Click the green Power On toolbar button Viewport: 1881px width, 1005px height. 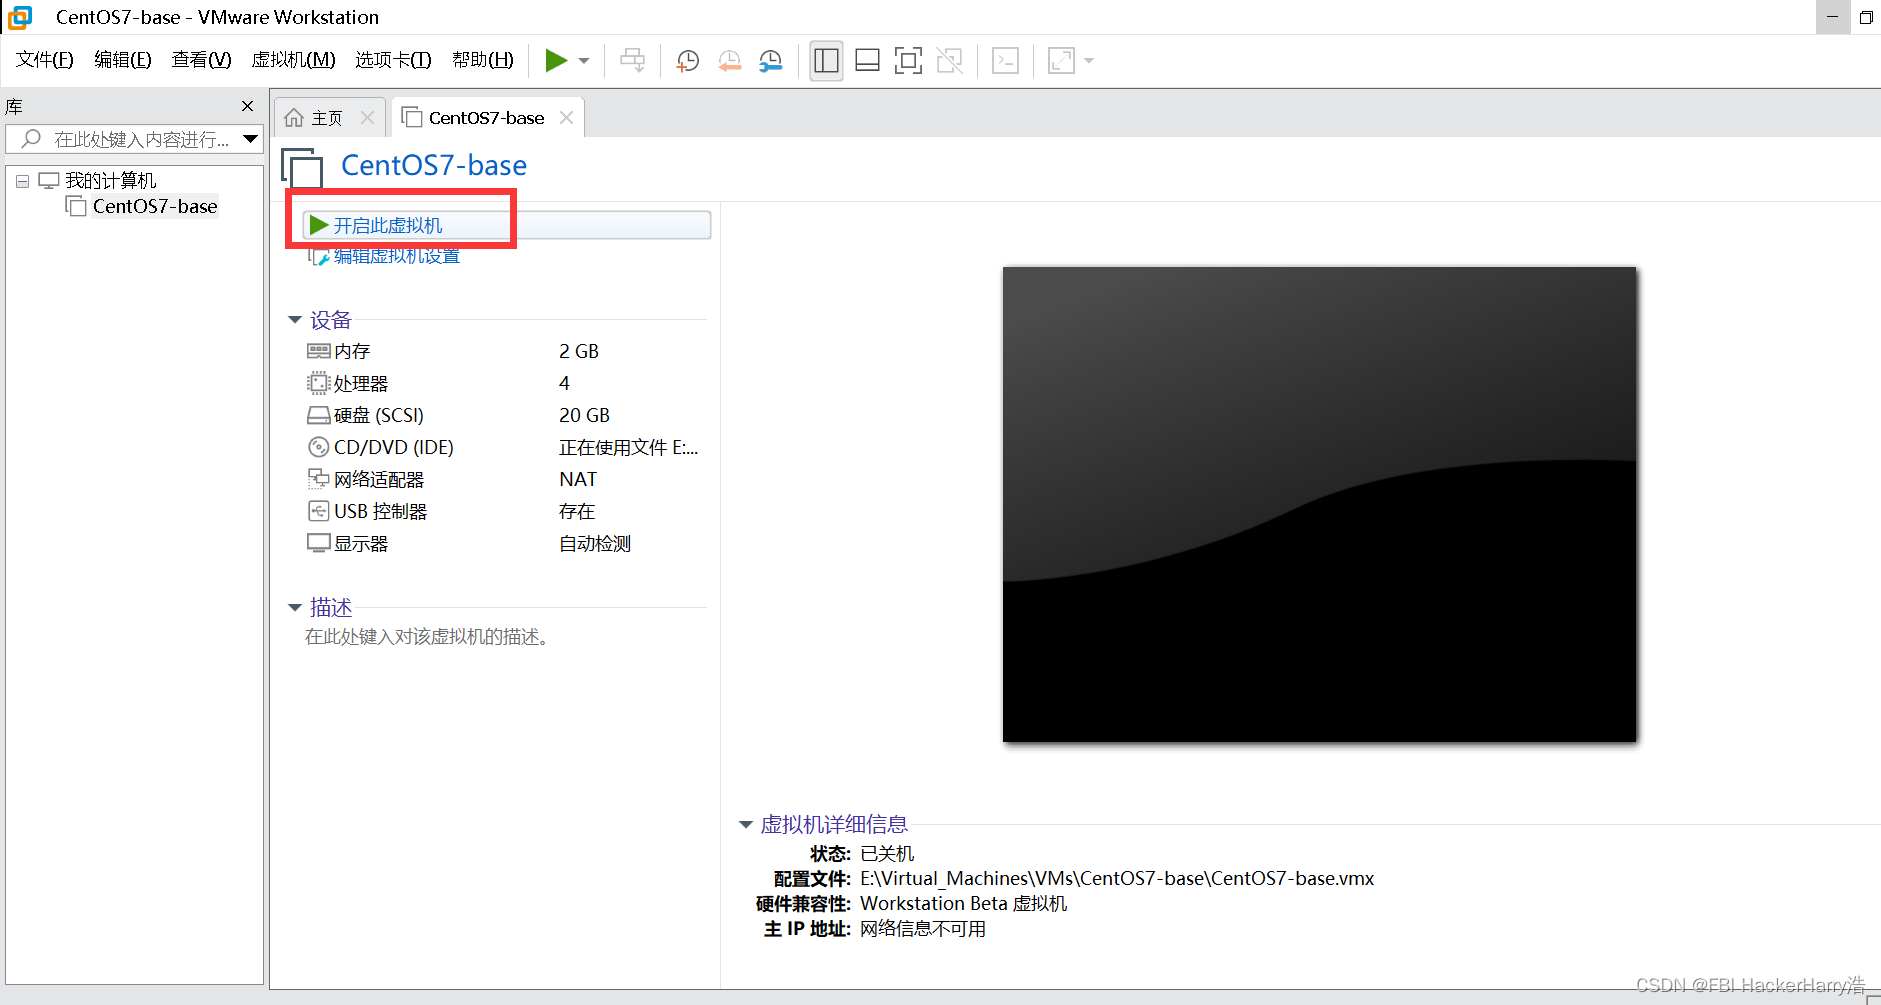(556, 61)
